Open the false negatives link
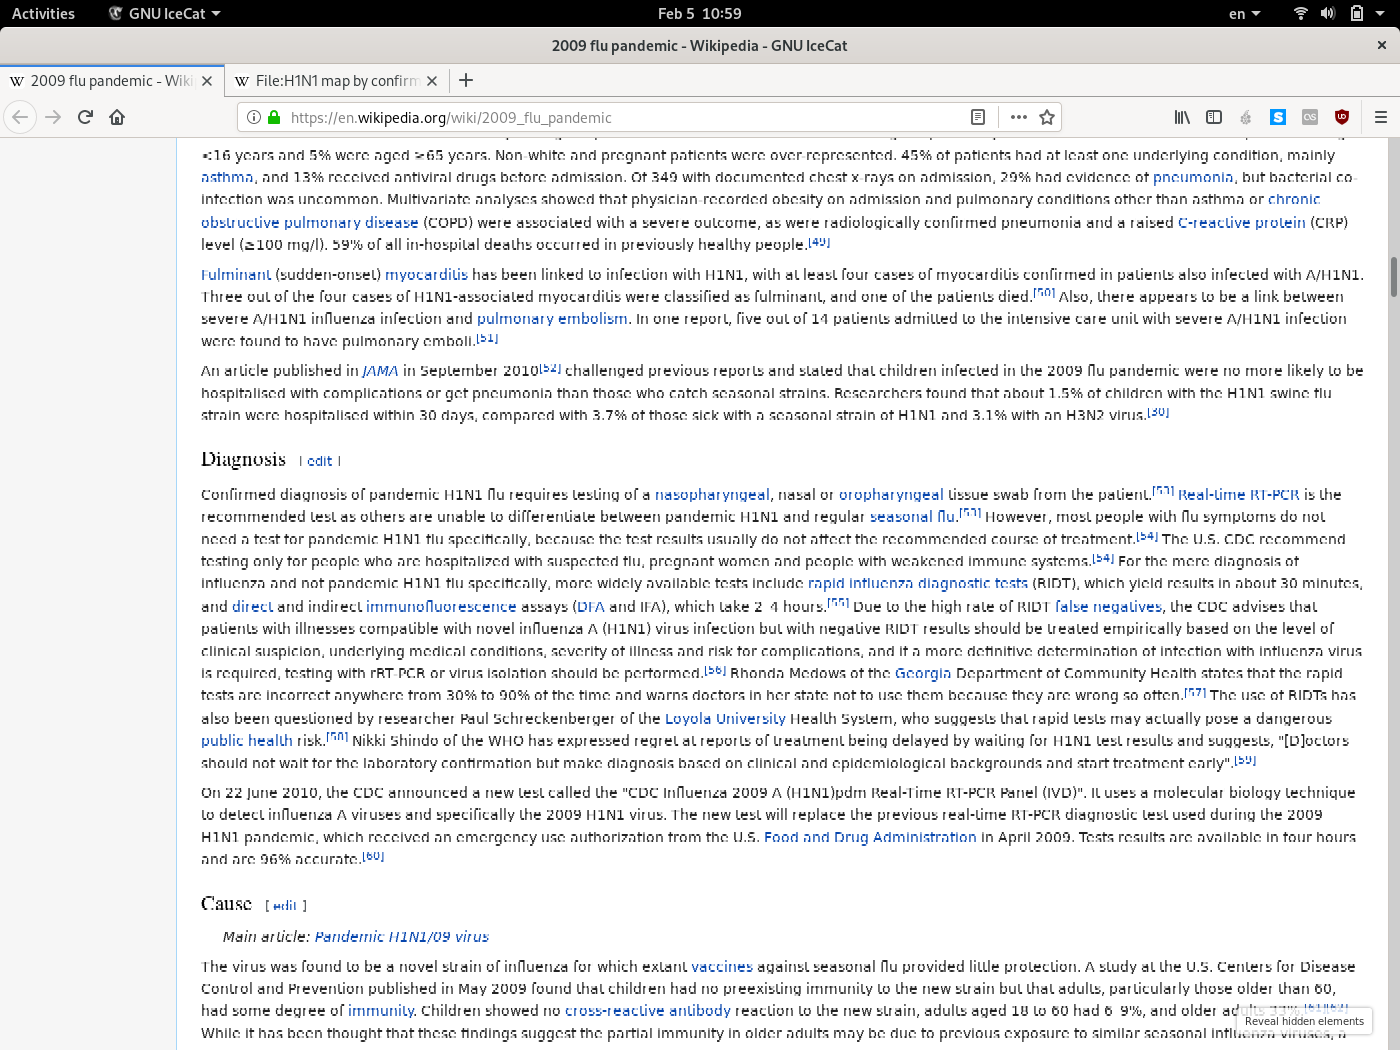Image resolution: width=1400 pixels, height=1050 pixels. point(1108,606)
